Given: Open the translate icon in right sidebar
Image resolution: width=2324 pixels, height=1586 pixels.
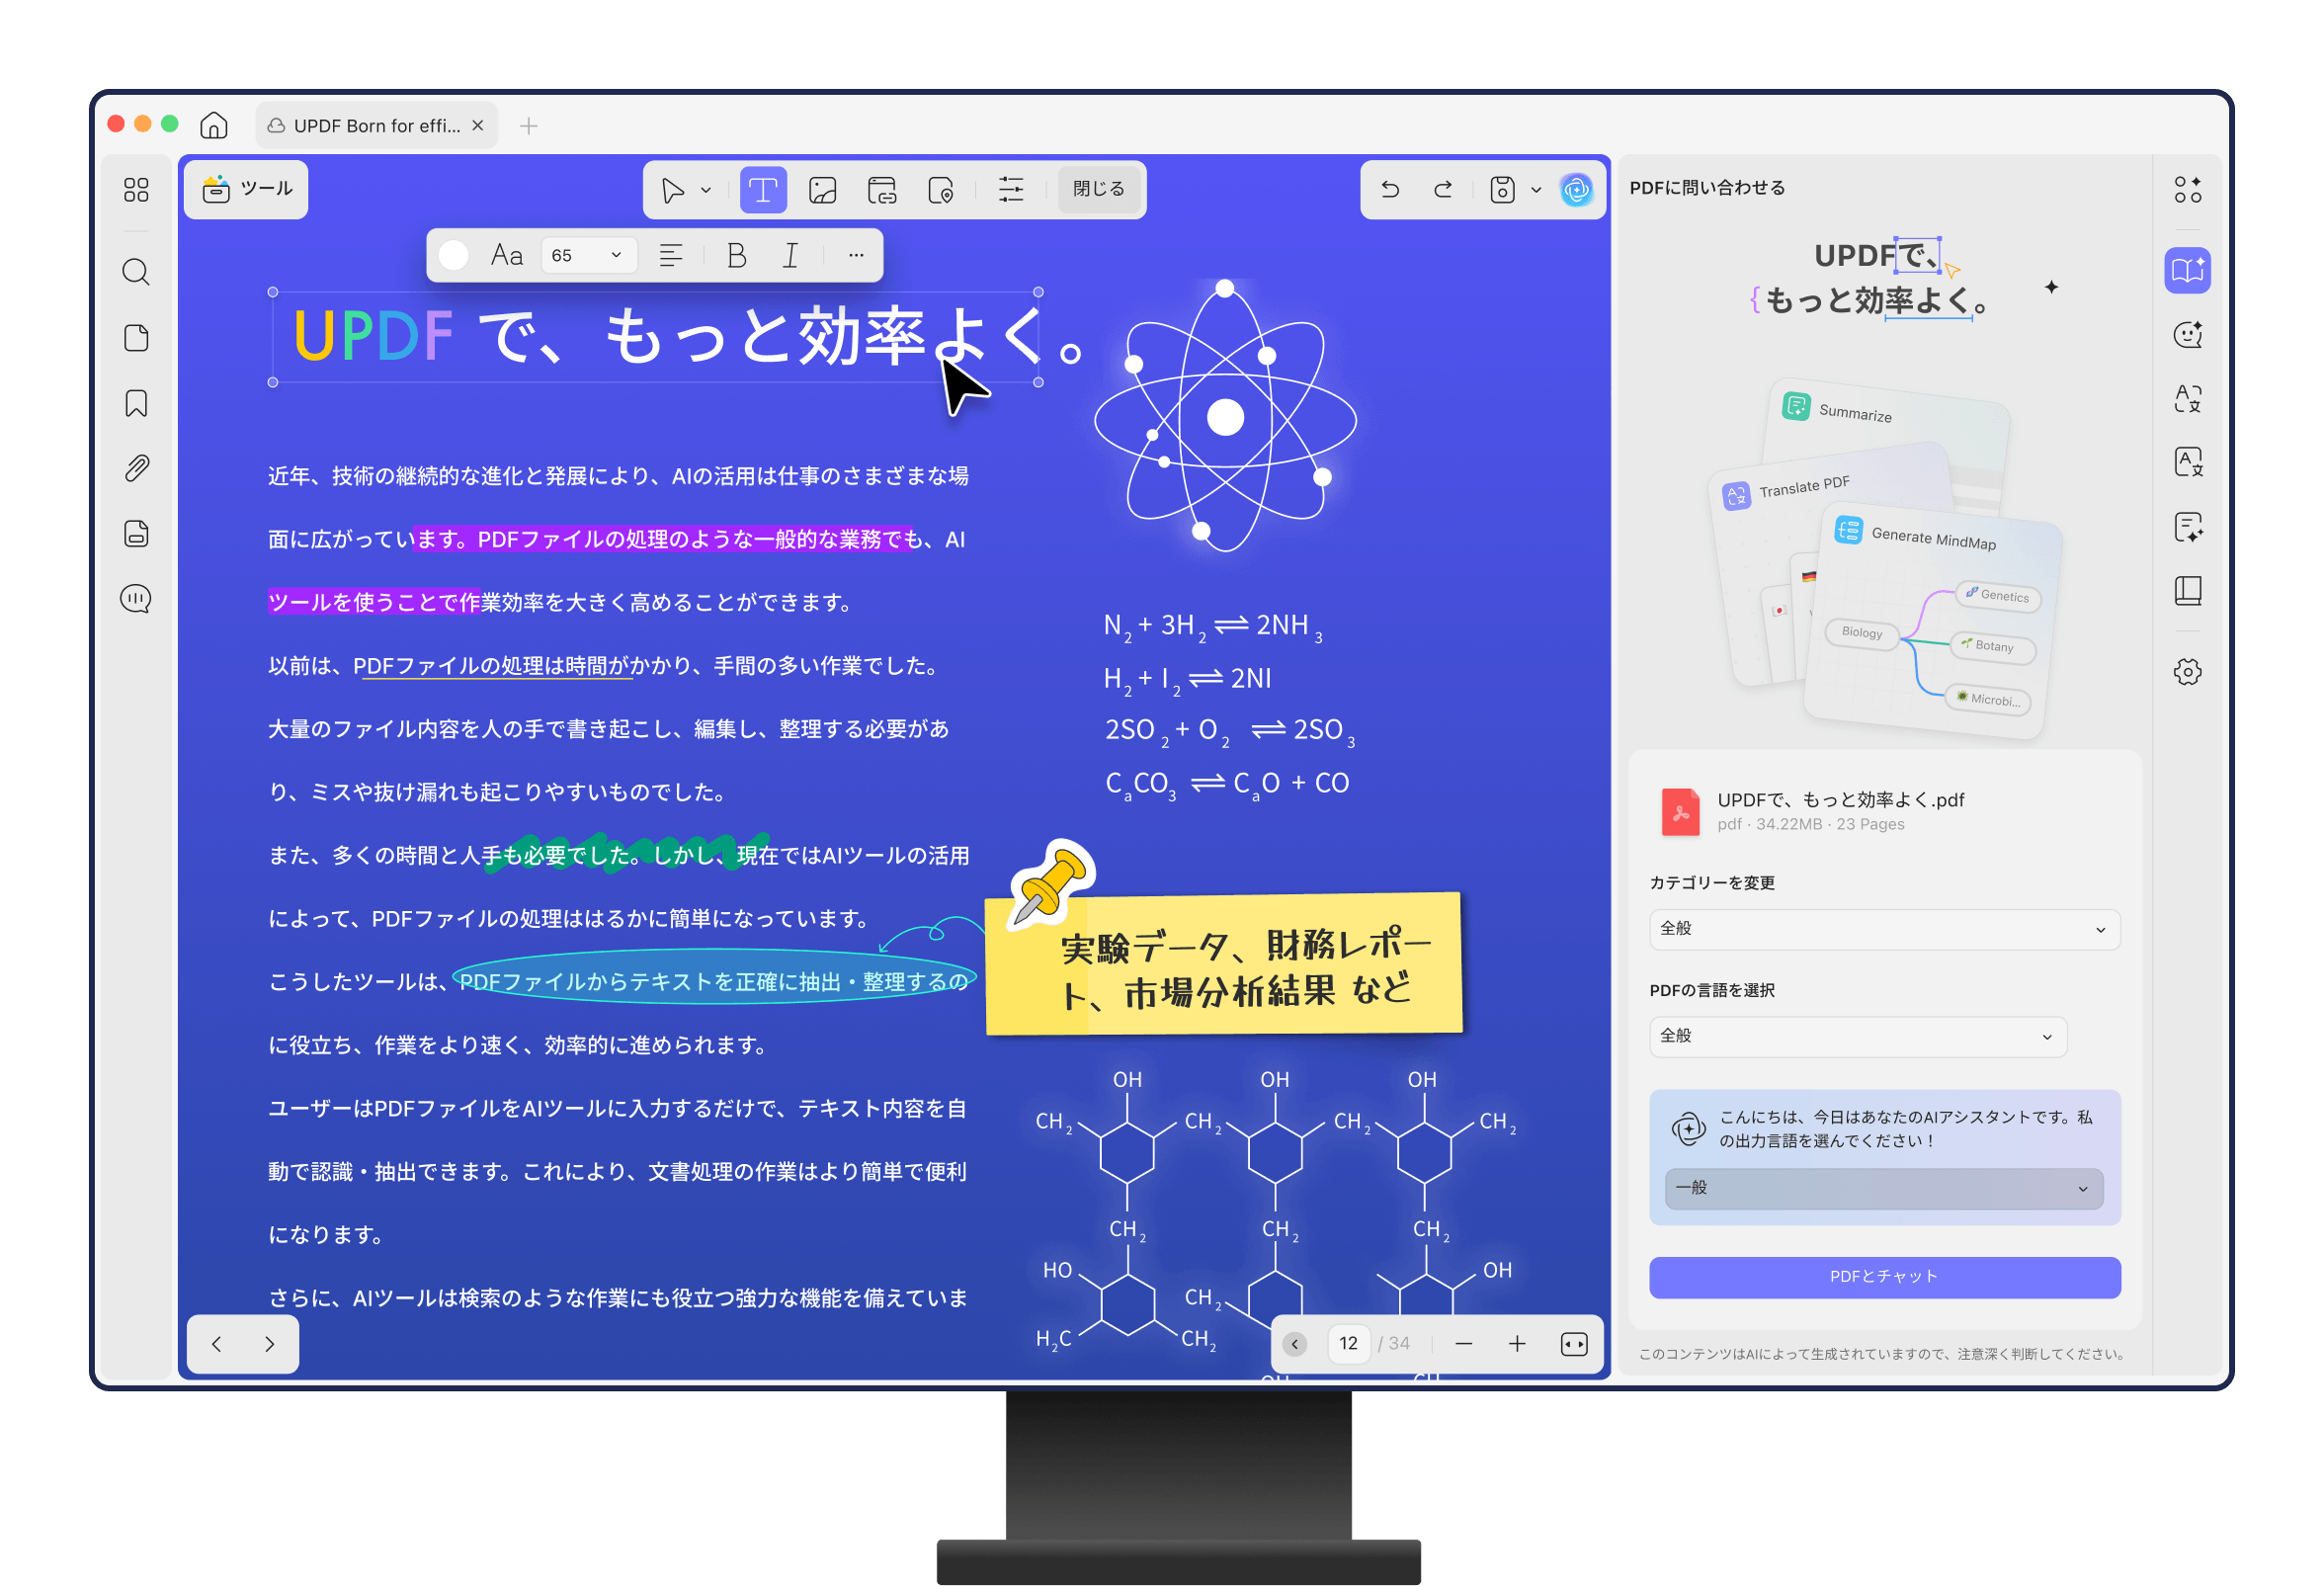Looking at the screenshot, I should tap(2187, 398).
